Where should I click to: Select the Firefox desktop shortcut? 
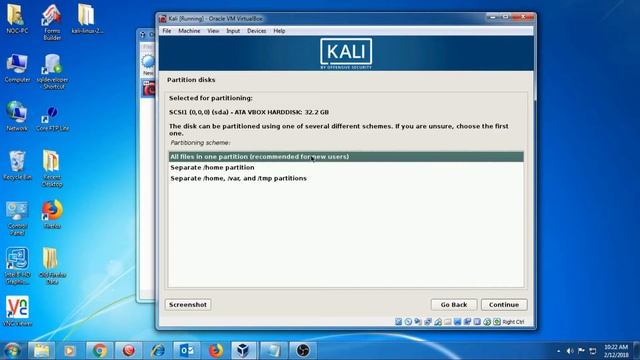pos(52,214)
